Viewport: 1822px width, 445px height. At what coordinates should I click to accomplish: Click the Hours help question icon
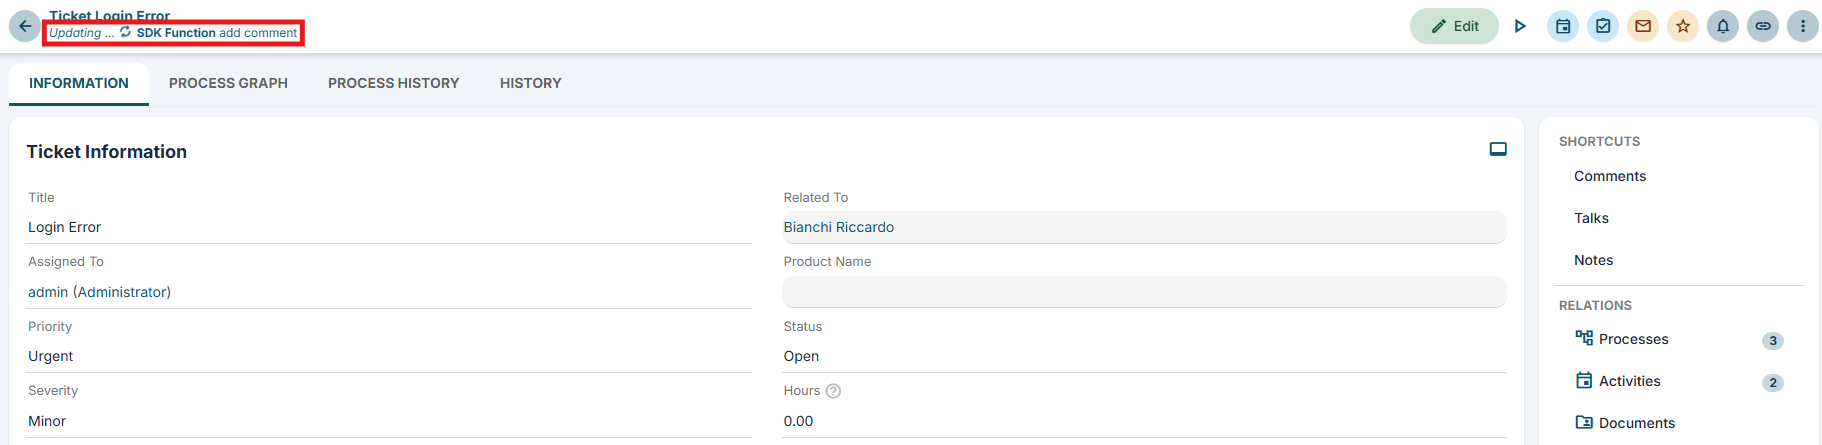[x=833, y=391]
